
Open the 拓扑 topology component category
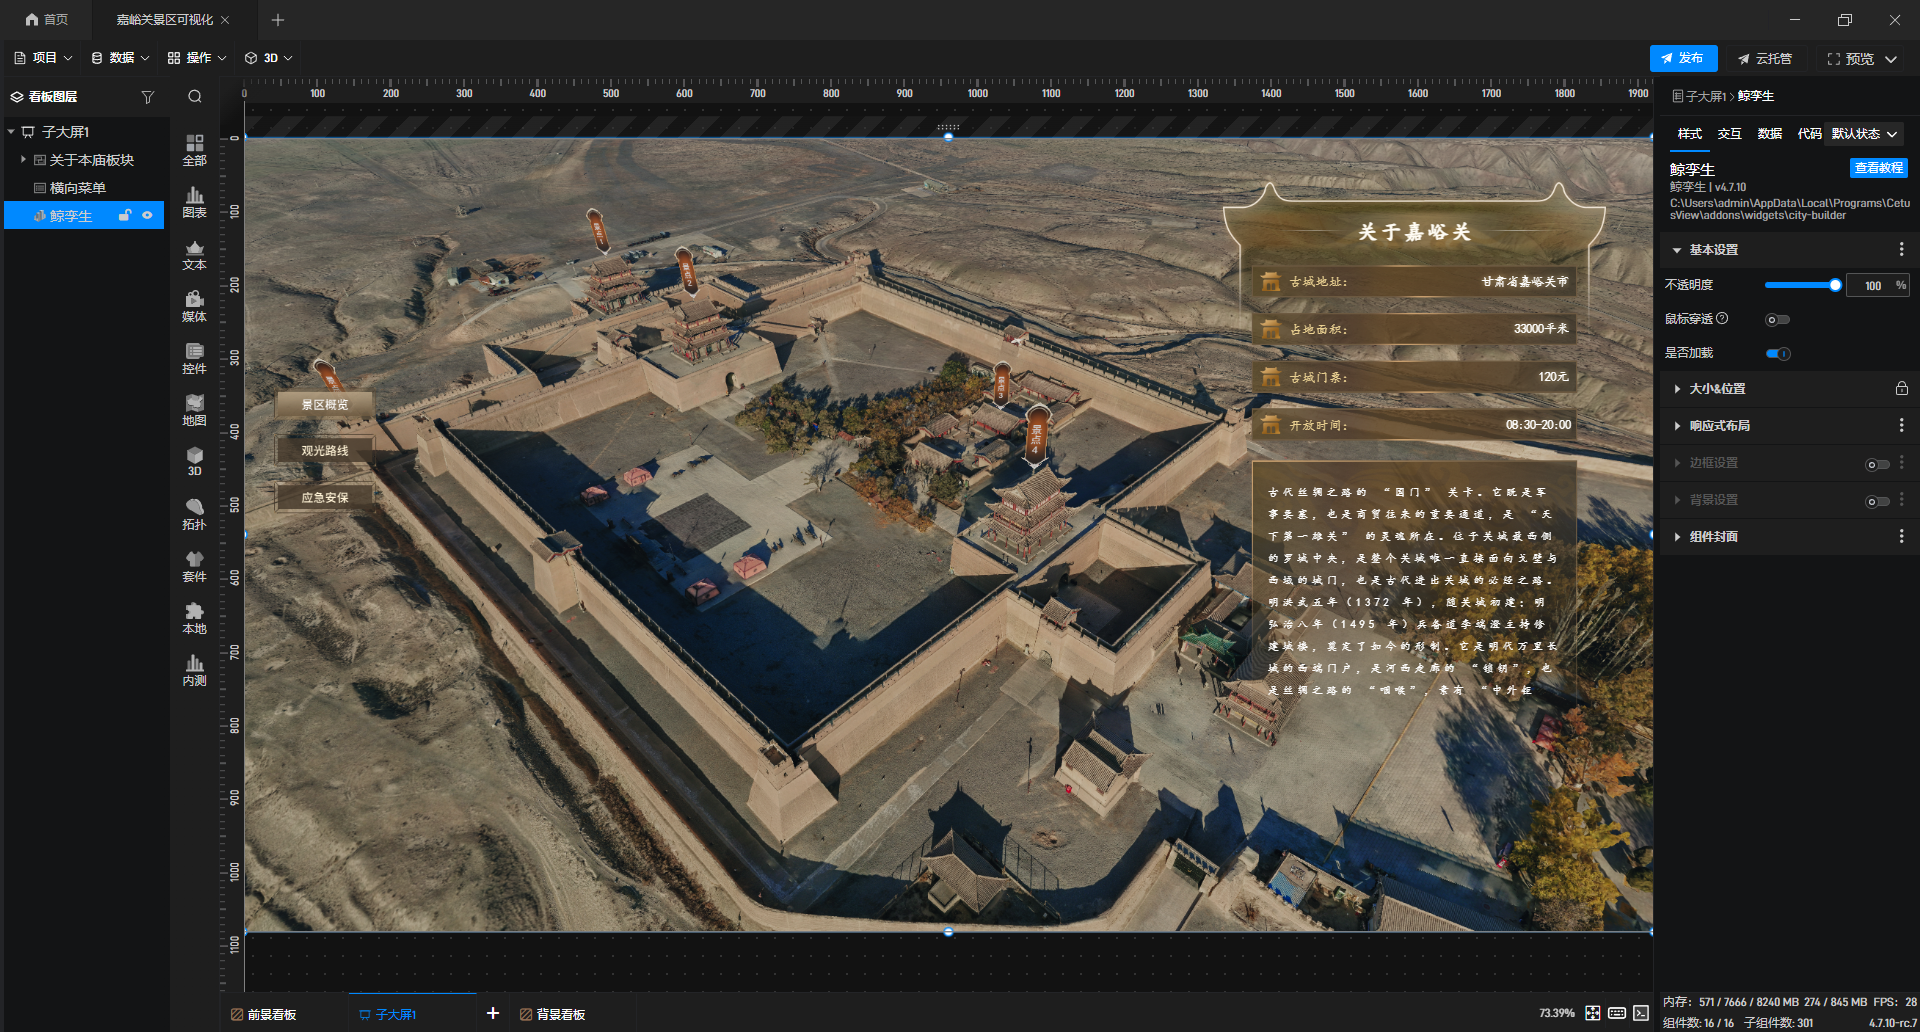pyautogui.click(x=194, y=514)
